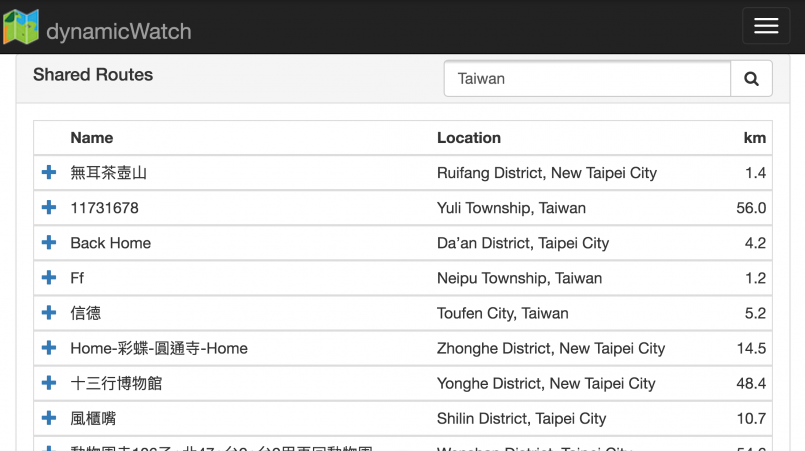Click plus icon beside 十三行博物館
The width and height of the screenshot is (805, 451).
pos(48,383)
